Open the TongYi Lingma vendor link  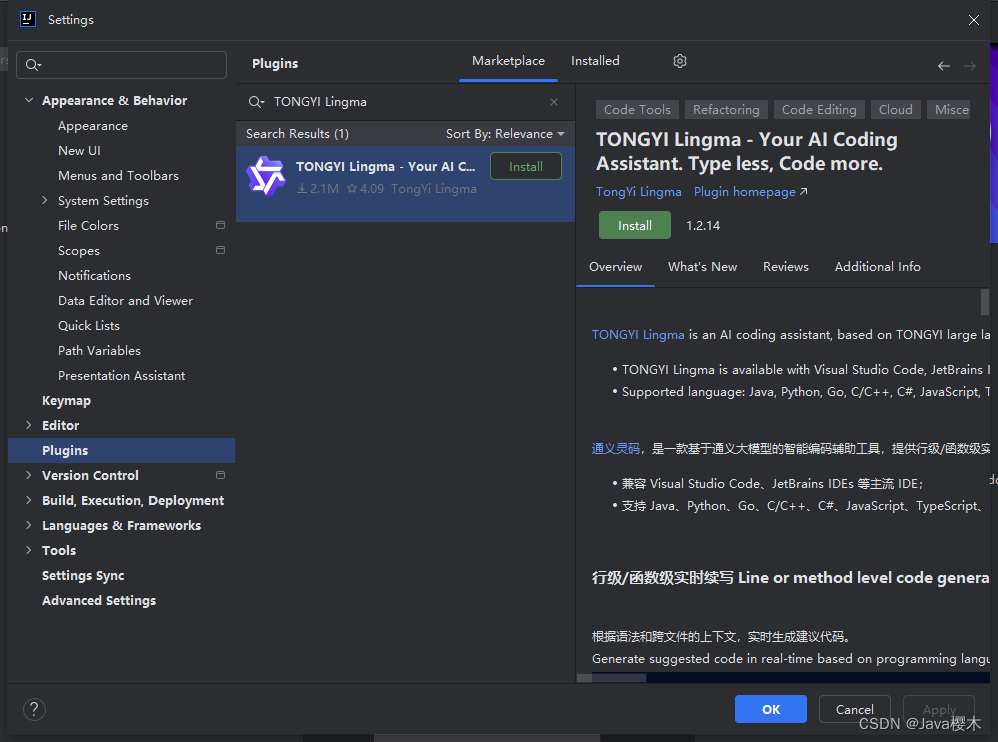click(x=638, y=192)
